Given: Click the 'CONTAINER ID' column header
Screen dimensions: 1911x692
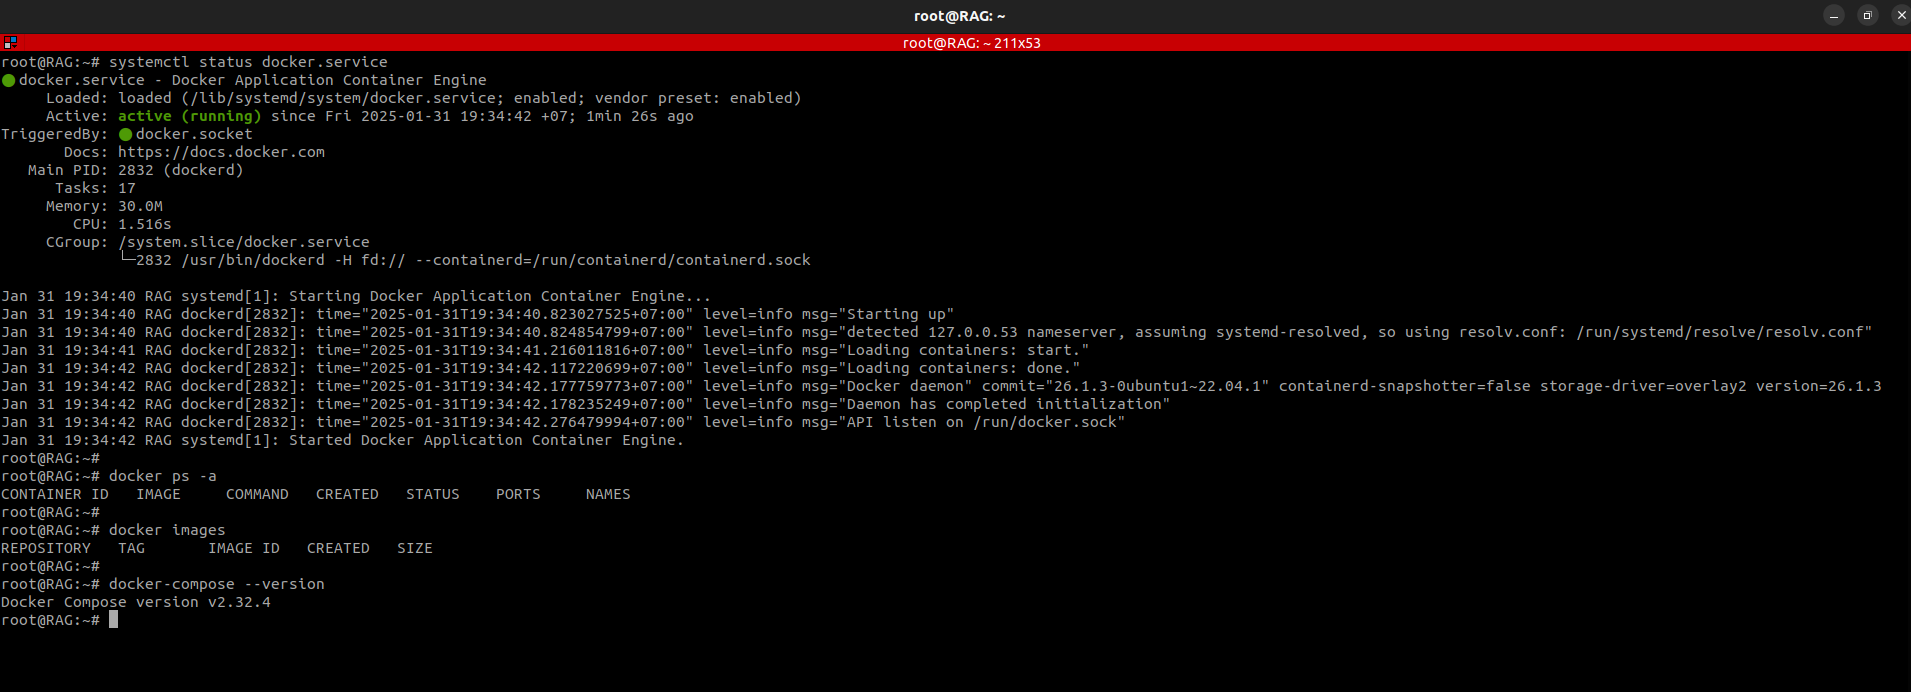Looking at the screenshot, I should coord(55,494).
